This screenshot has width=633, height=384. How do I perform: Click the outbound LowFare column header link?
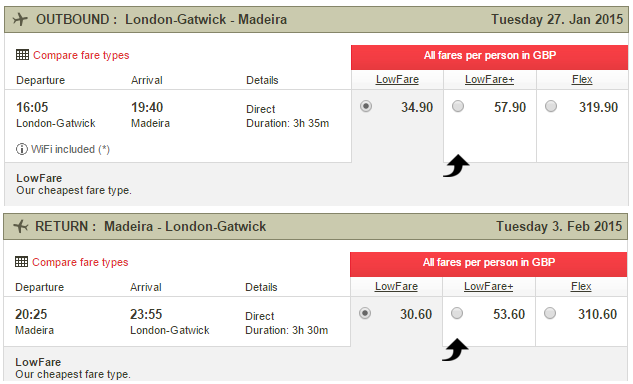pos(397,80)
